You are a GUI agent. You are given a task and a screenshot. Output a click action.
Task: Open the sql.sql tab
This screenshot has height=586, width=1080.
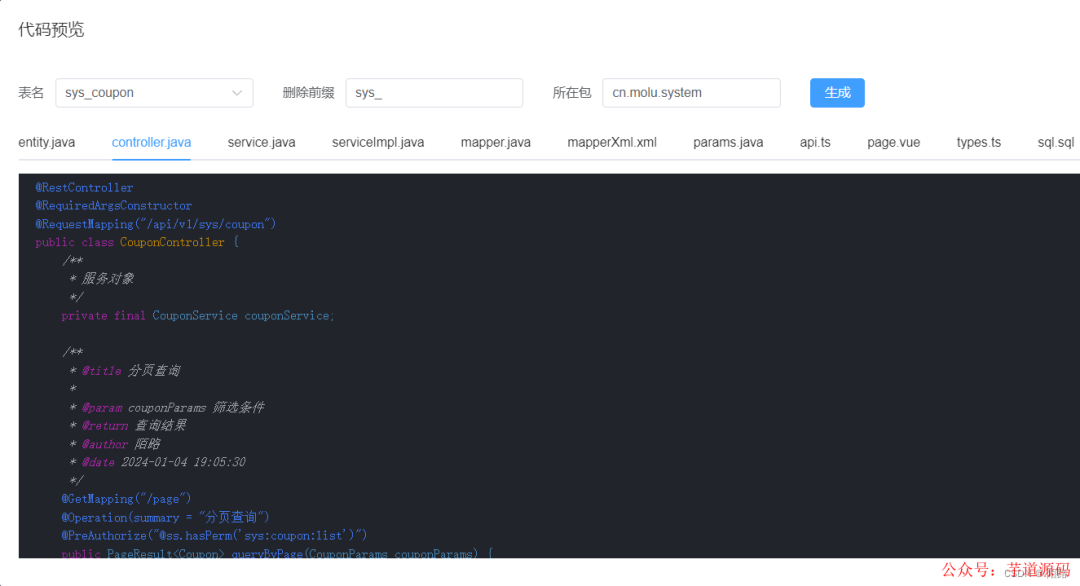tap(1056, 143)
